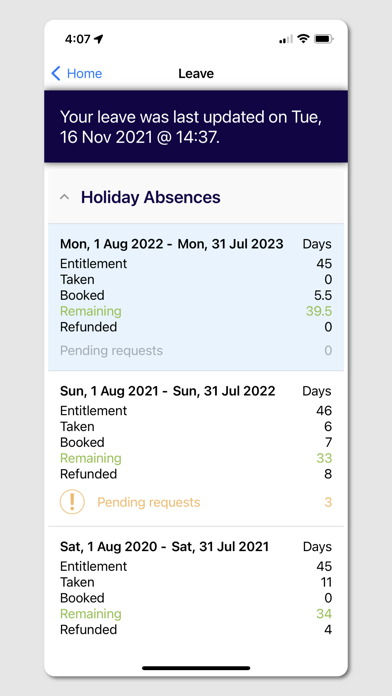Tap the pending requests warning icon
392x696 pixels.
point(72,502)
